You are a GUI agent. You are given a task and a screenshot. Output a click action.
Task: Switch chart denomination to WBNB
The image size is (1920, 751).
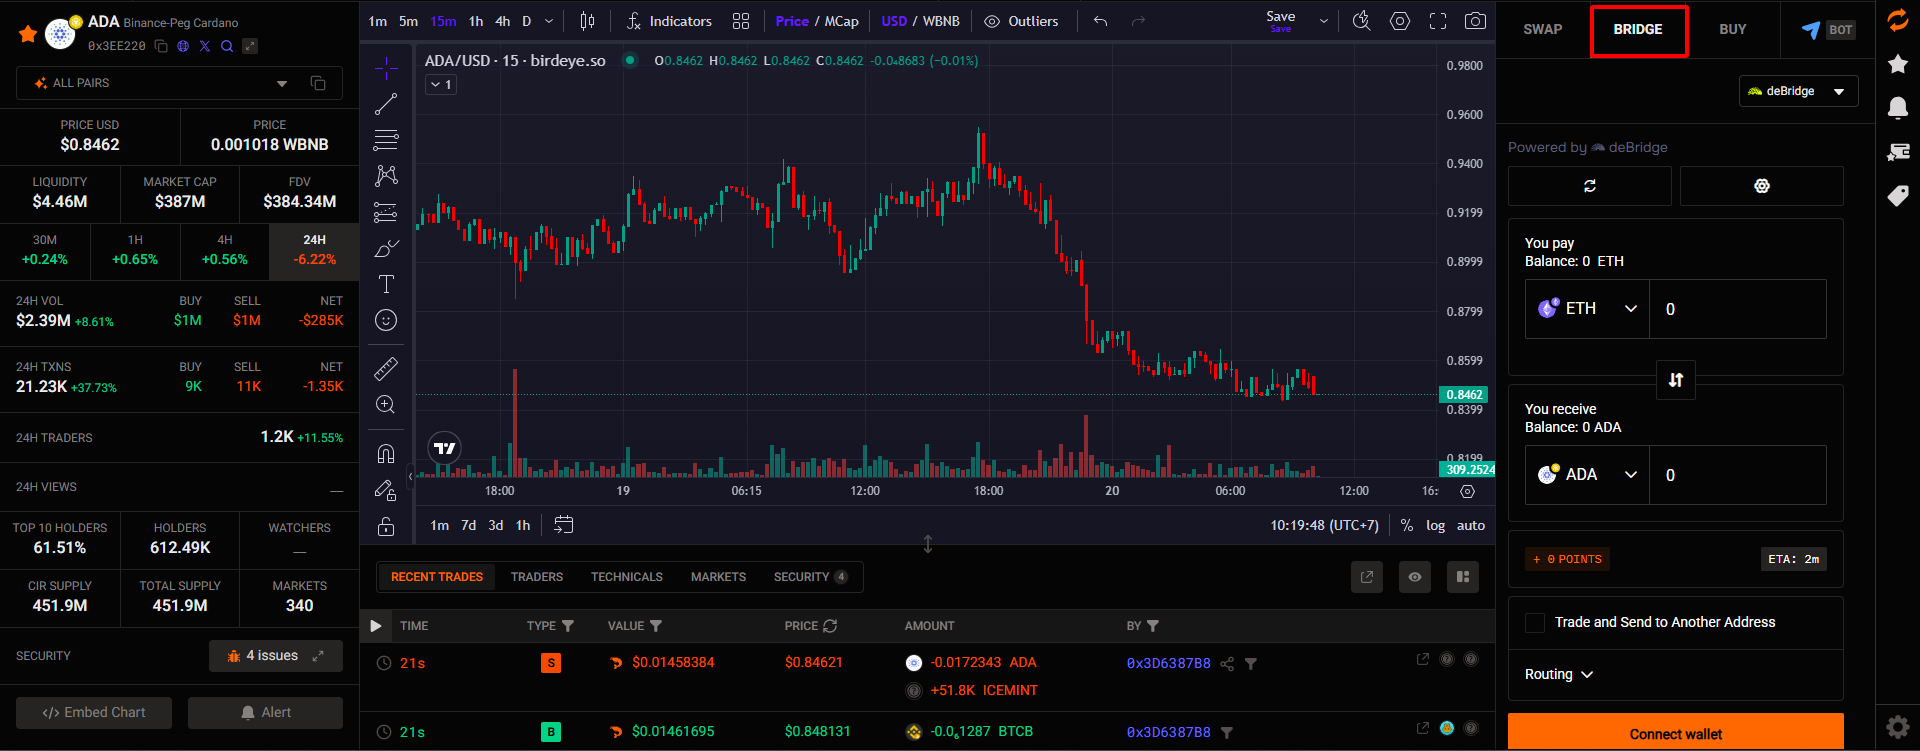[x=941, y=21]
